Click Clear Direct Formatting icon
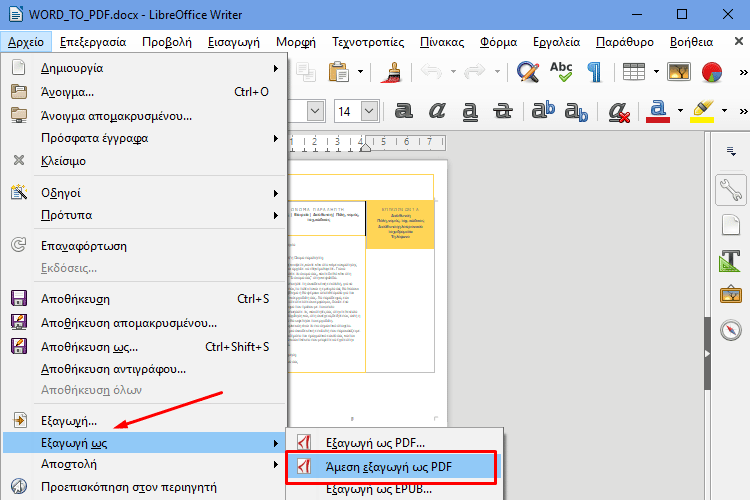This screenshot has height=500, width=750. (619, 112)
